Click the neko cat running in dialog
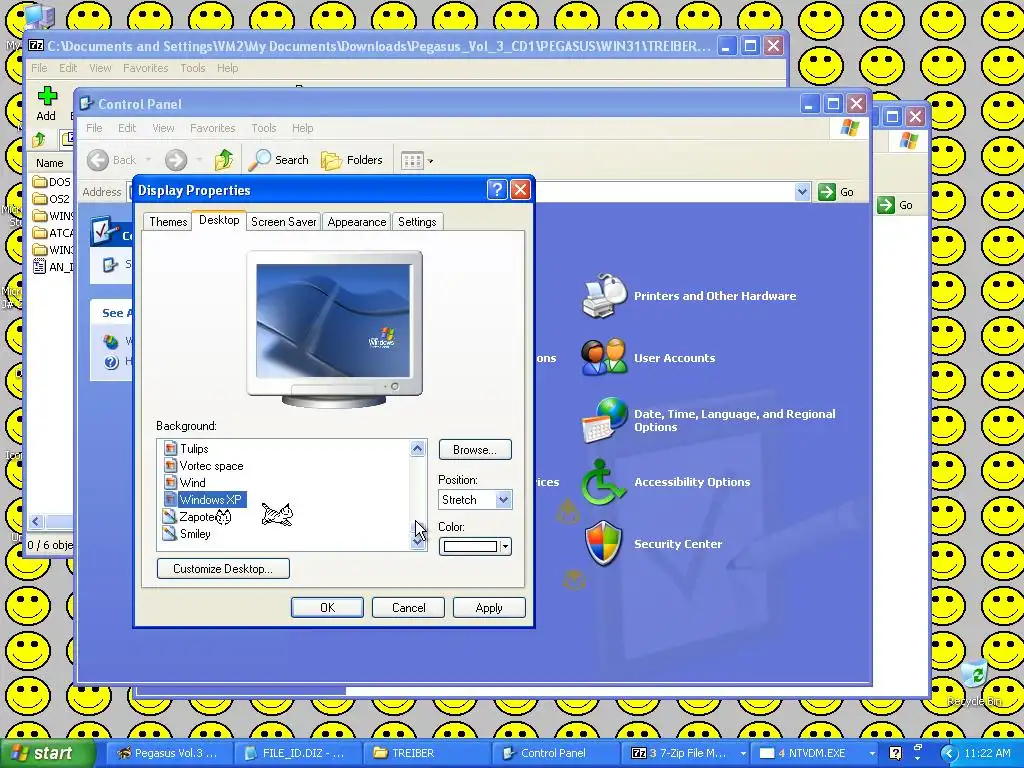The height and width of the screenshot is (768, 1024). pyautogui.click(x=277, y=515)
